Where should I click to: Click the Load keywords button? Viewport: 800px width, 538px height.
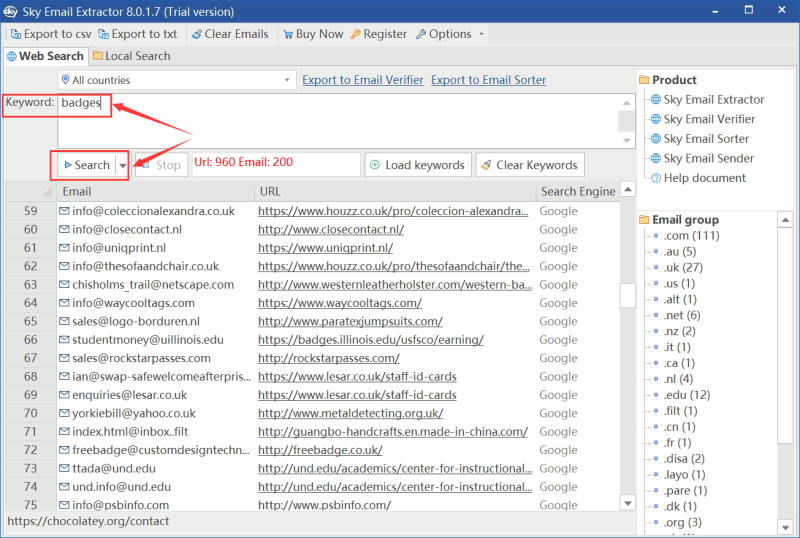coord(418,165)
